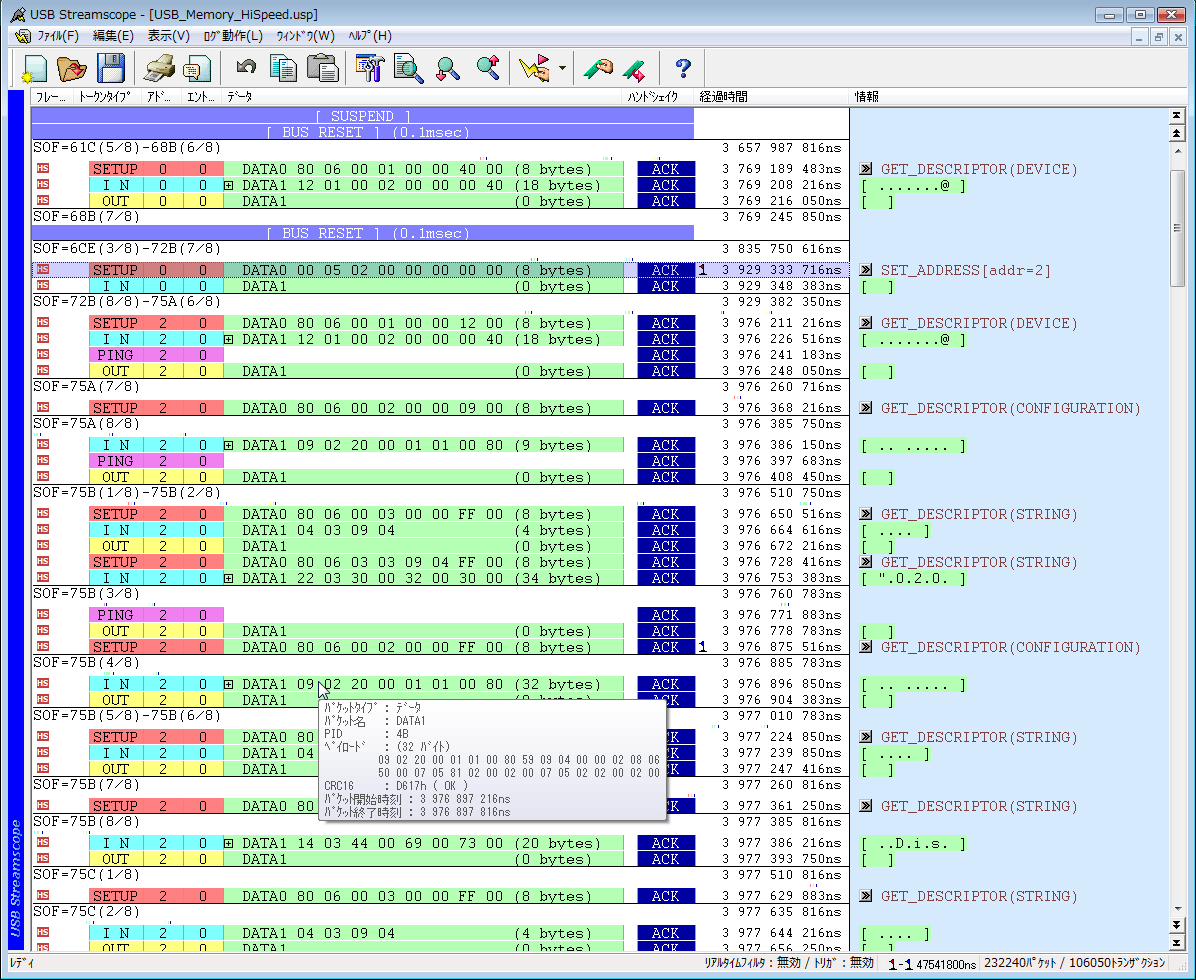Viewport: 1196px width, 980px height.
Task: Open find with document magnifier icon
Action: pos(408,69)
